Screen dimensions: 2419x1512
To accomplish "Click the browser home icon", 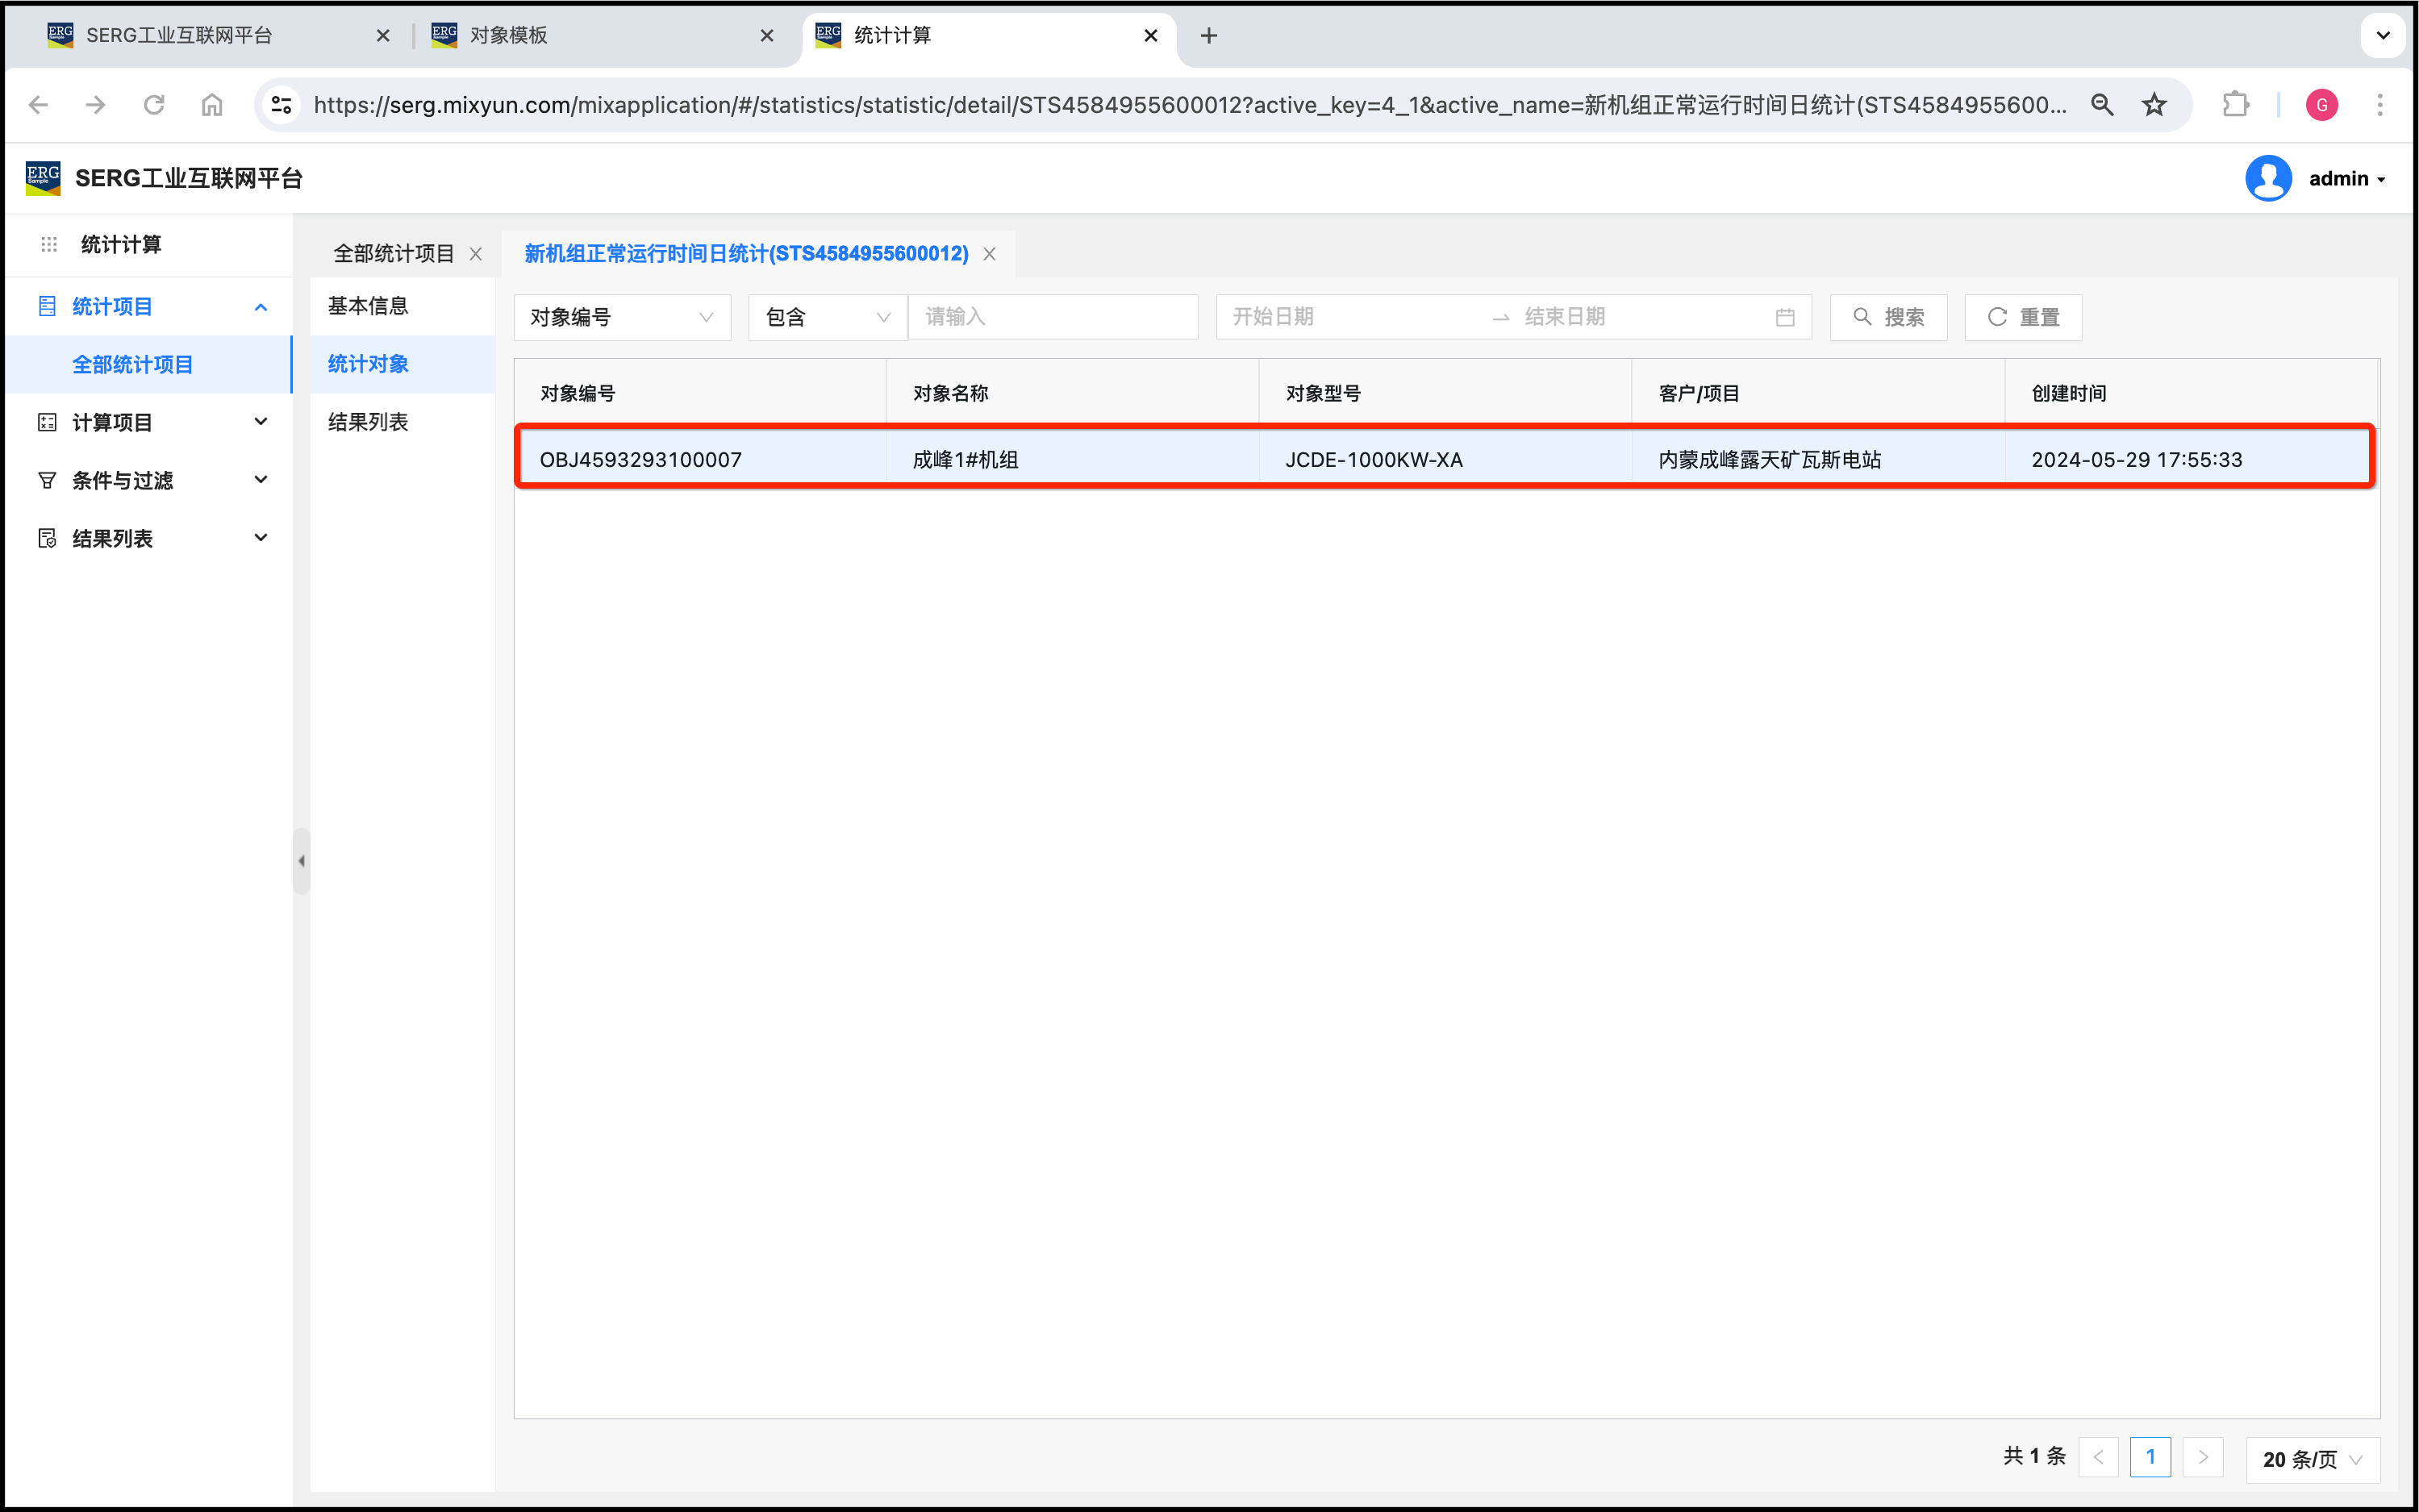I will tap(212, 105).
